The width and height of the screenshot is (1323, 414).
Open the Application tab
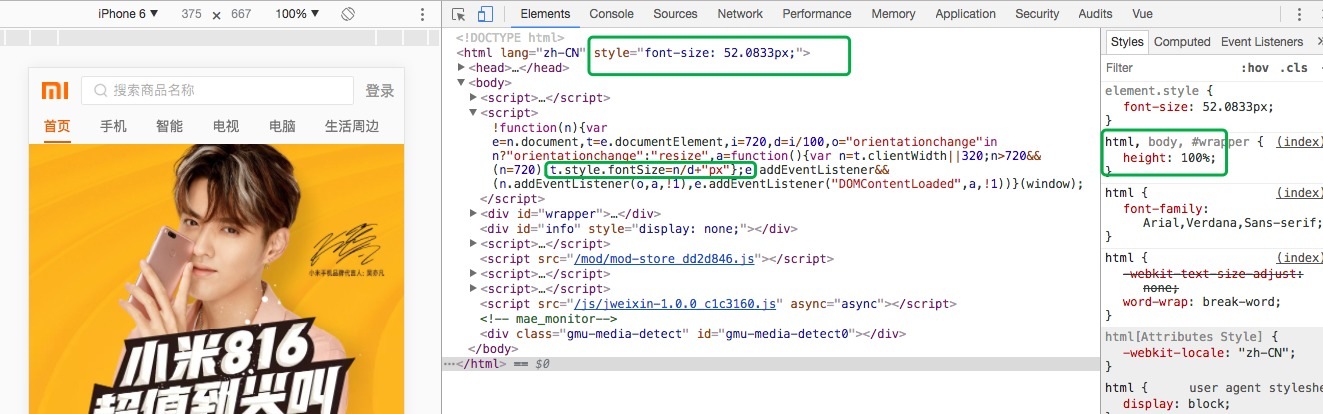pos(965,14)
